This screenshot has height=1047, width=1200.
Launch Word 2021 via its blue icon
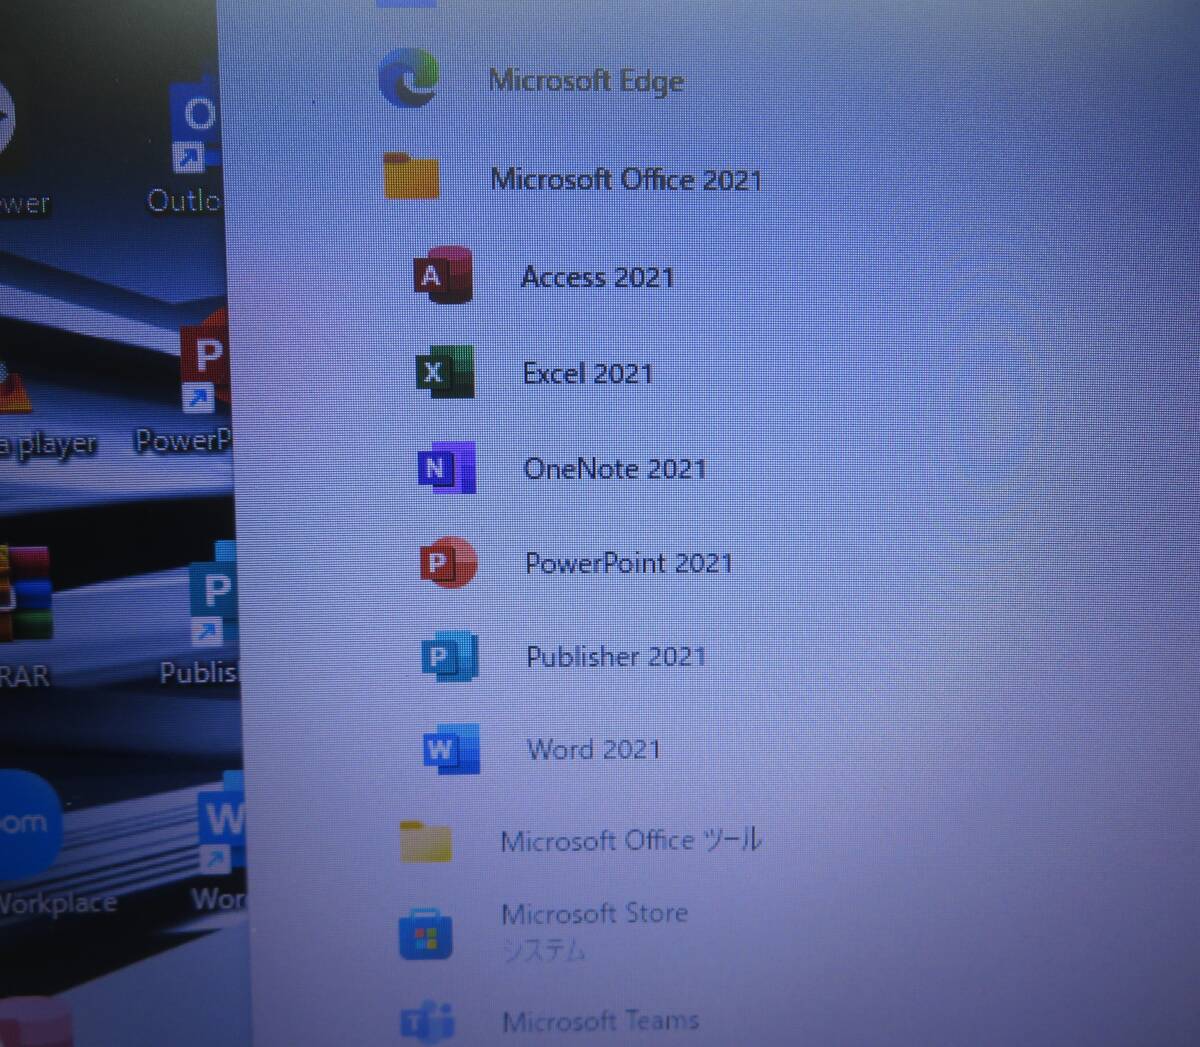451,748
